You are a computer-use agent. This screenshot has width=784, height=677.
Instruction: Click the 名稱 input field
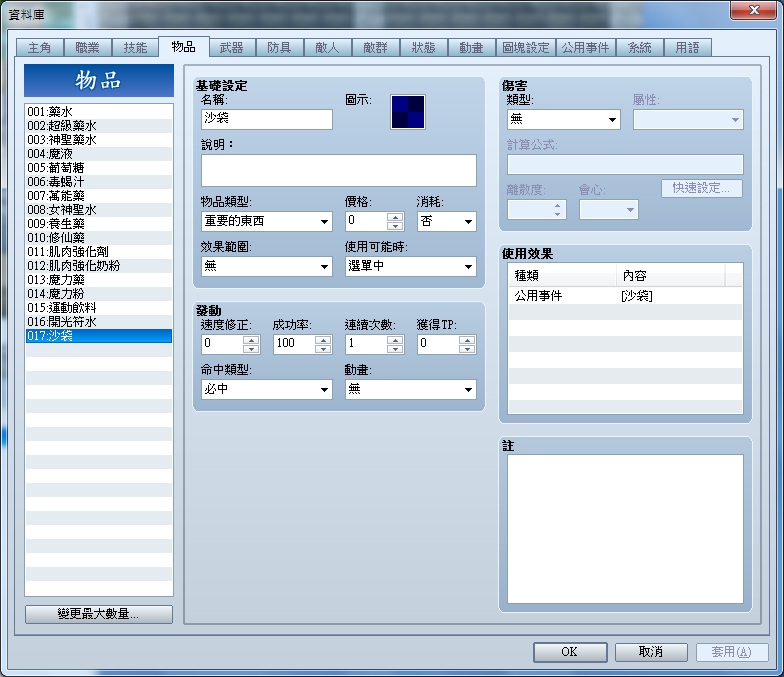pyautogui.click(x=266, y=120)
